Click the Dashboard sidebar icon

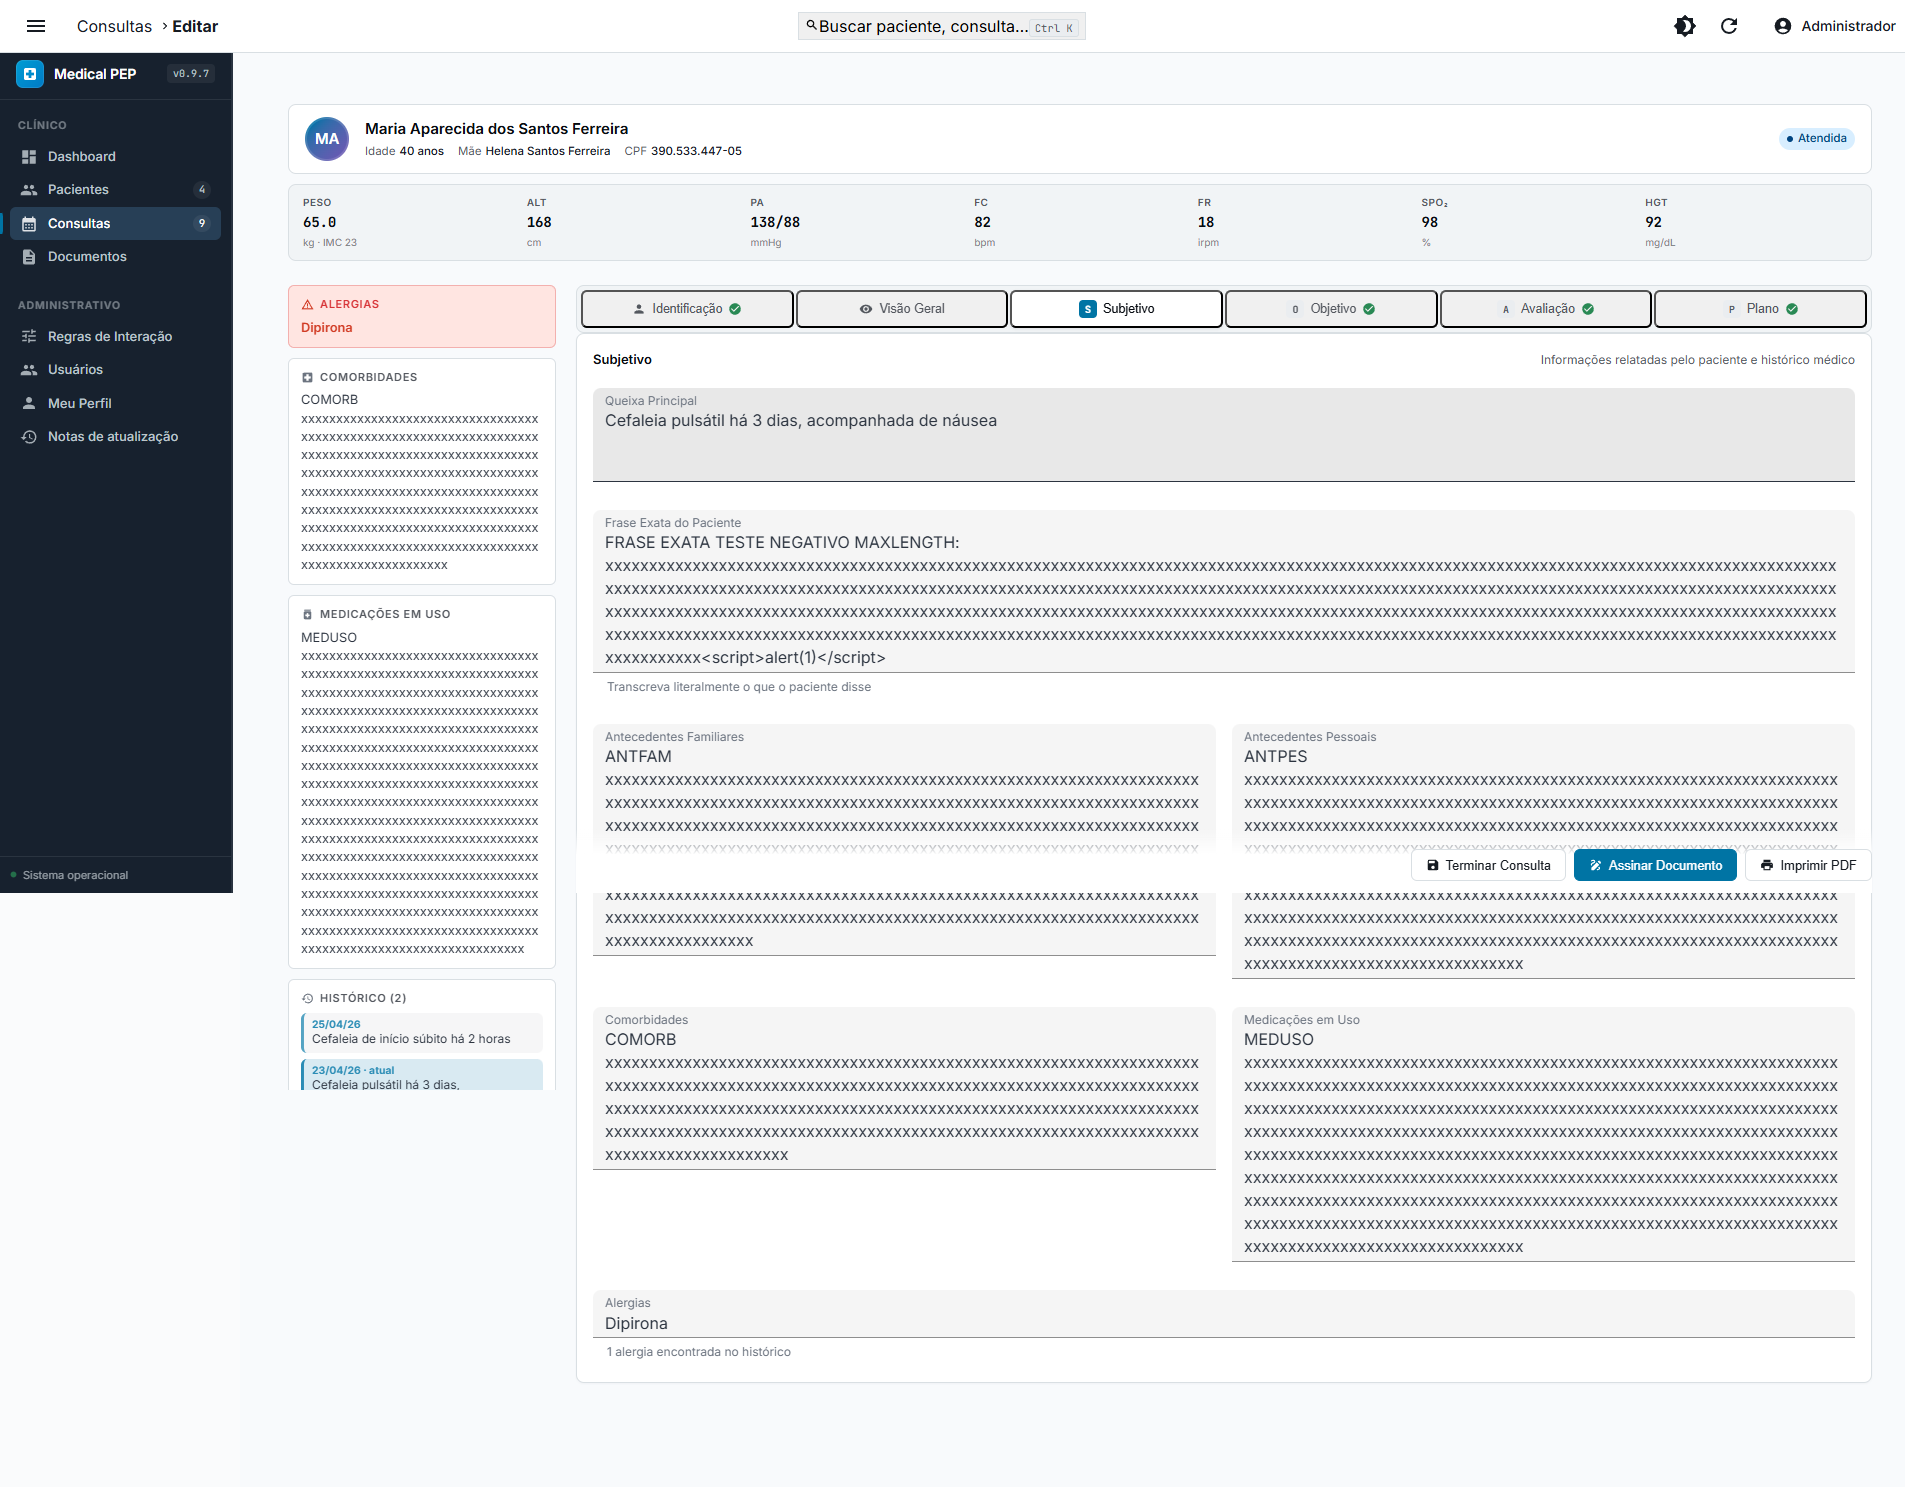pyautogui.click(x=29, y=157)
